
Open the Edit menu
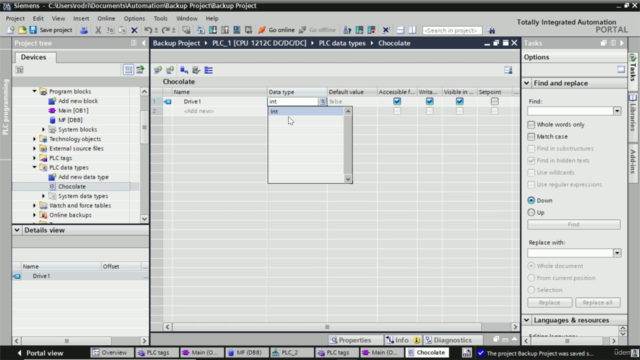[x=38, y=18]
